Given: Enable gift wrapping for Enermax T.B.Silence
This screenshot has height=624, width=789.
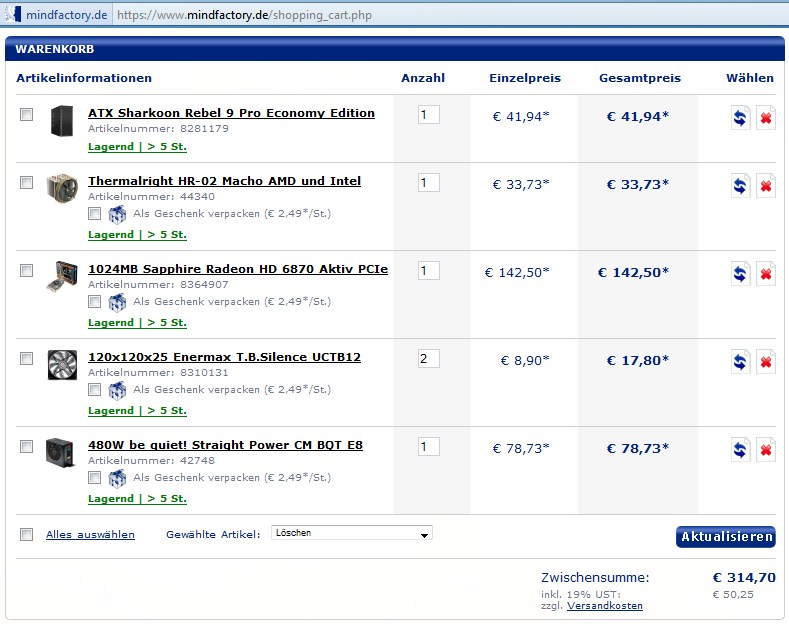Looking at the screenshot, I should click(x=94, y=389).
